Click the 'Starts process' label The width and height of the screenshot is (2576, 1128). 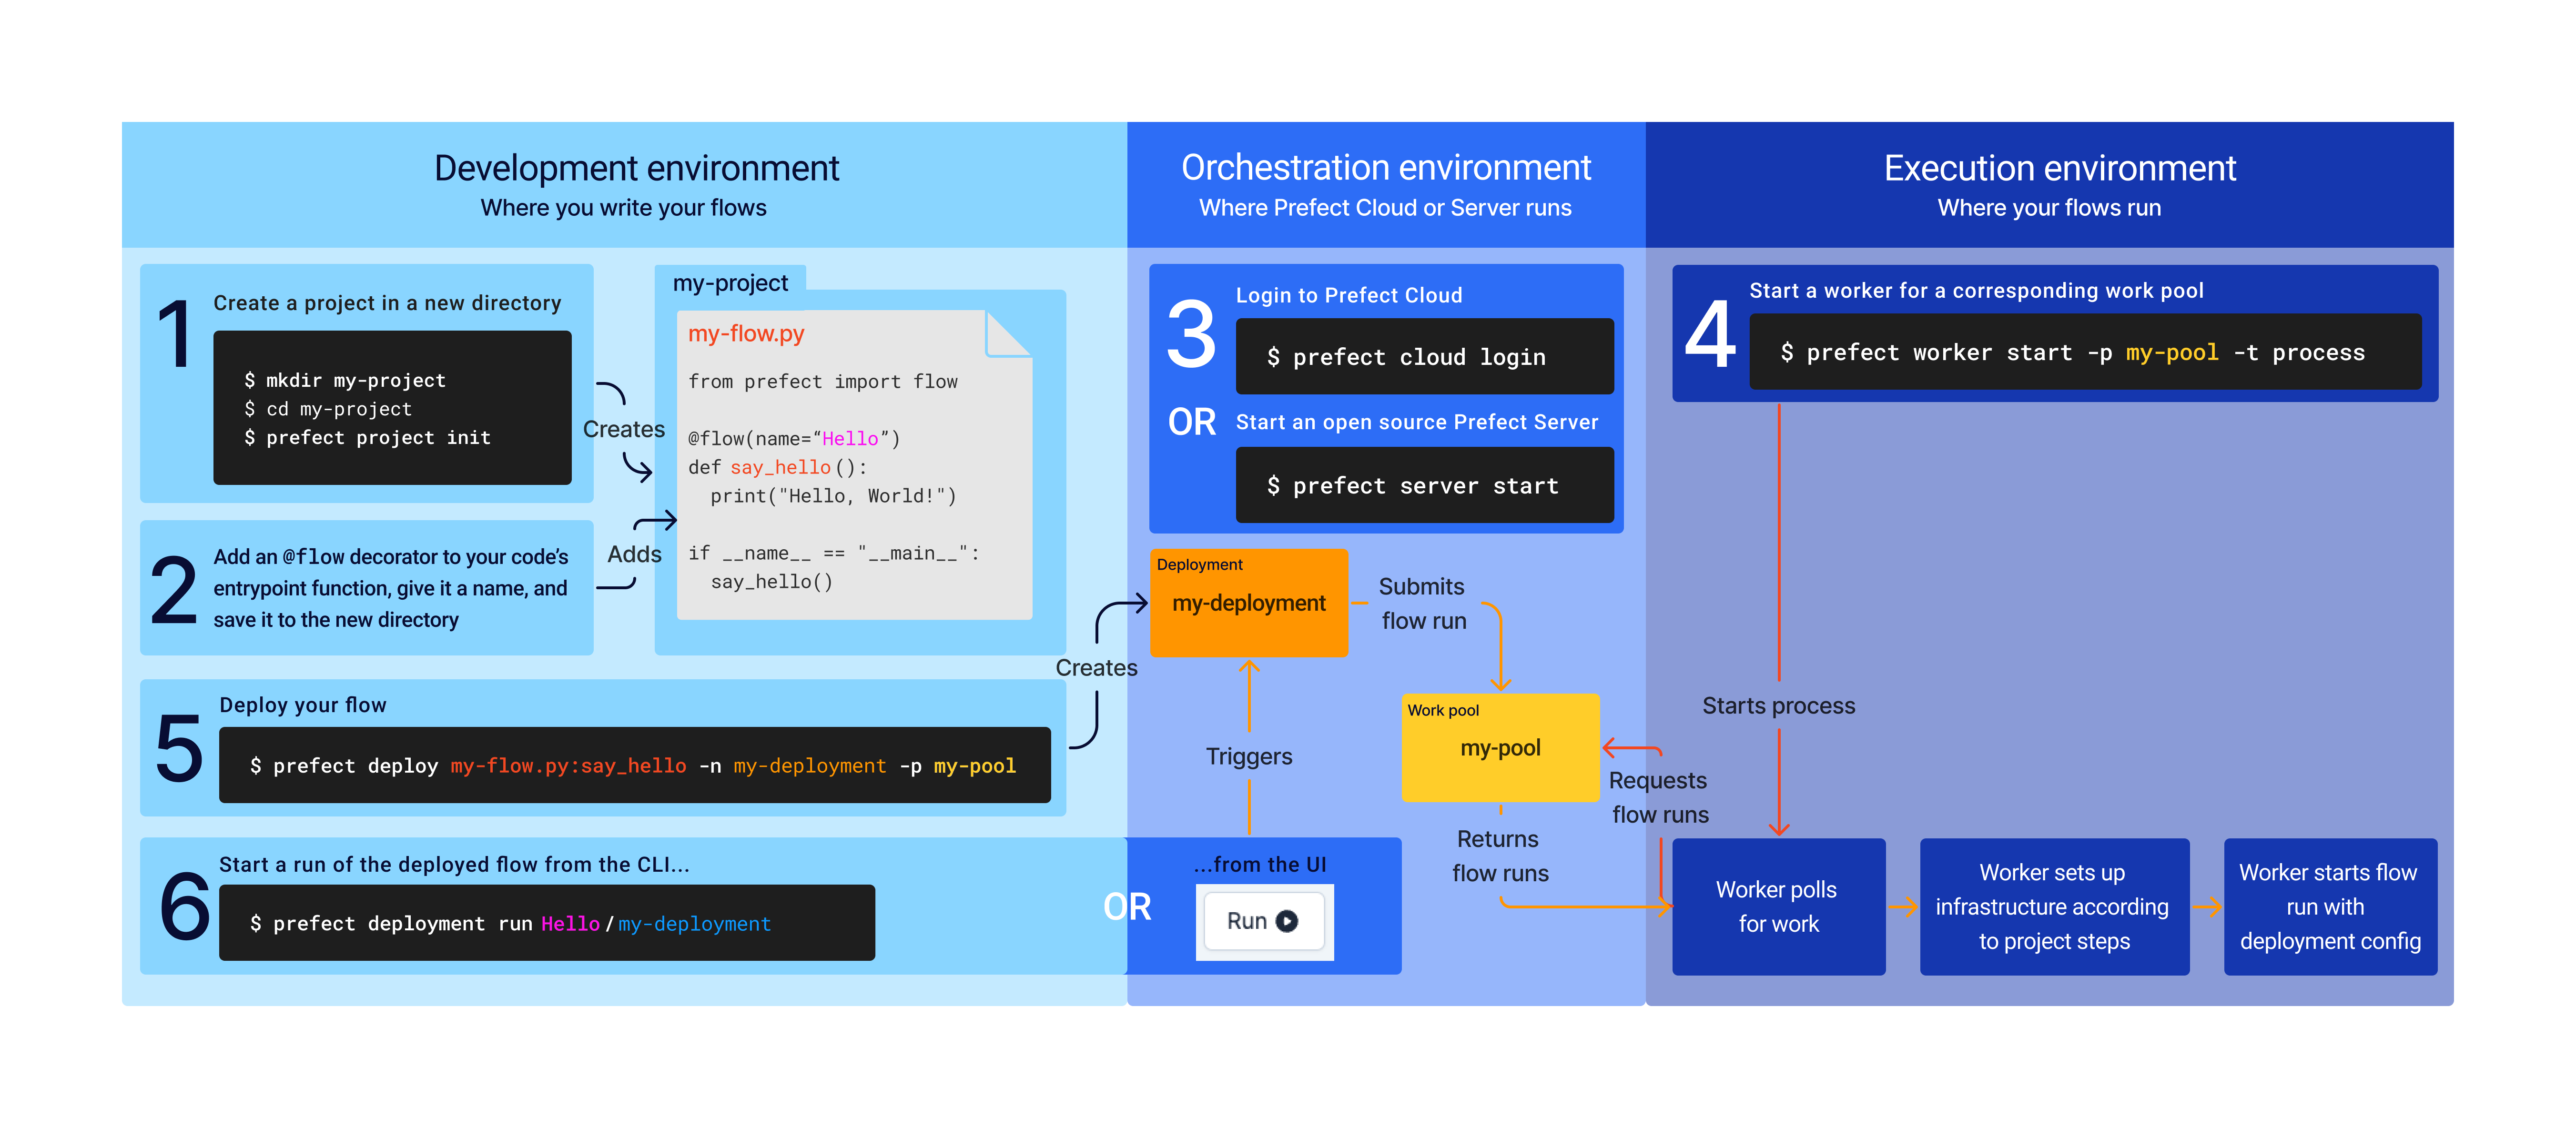click(1778, 706)
